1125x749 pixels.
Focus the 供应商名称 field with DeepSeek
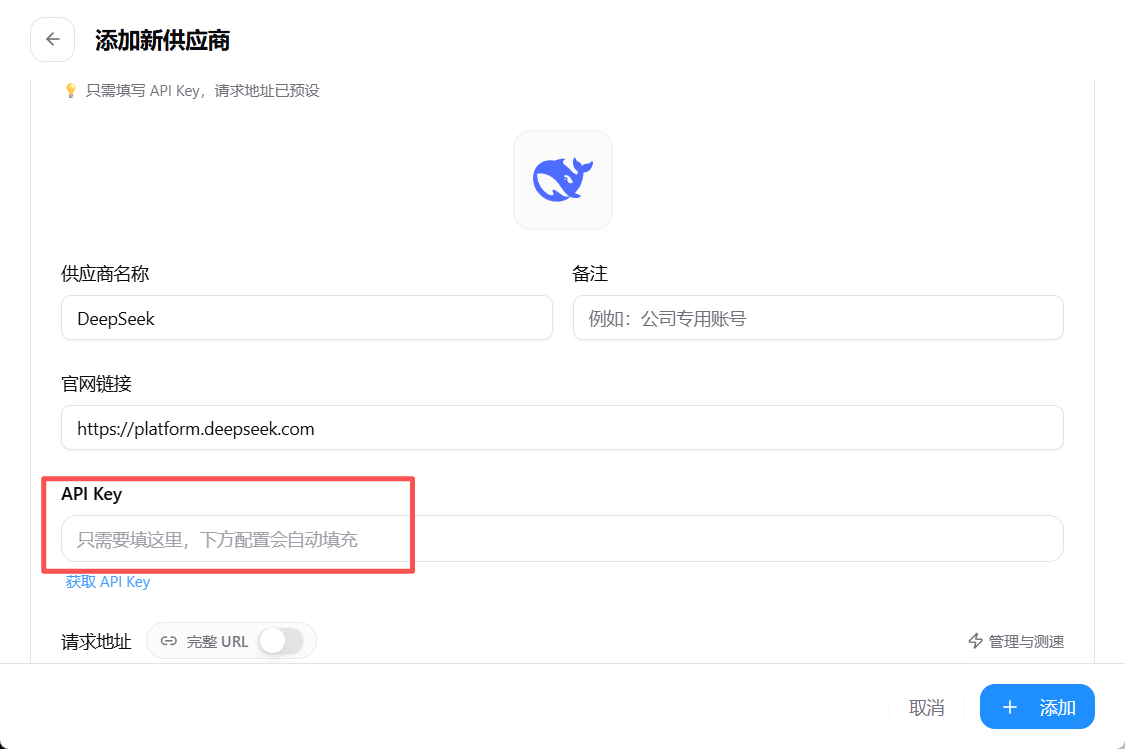coord(307,318)
